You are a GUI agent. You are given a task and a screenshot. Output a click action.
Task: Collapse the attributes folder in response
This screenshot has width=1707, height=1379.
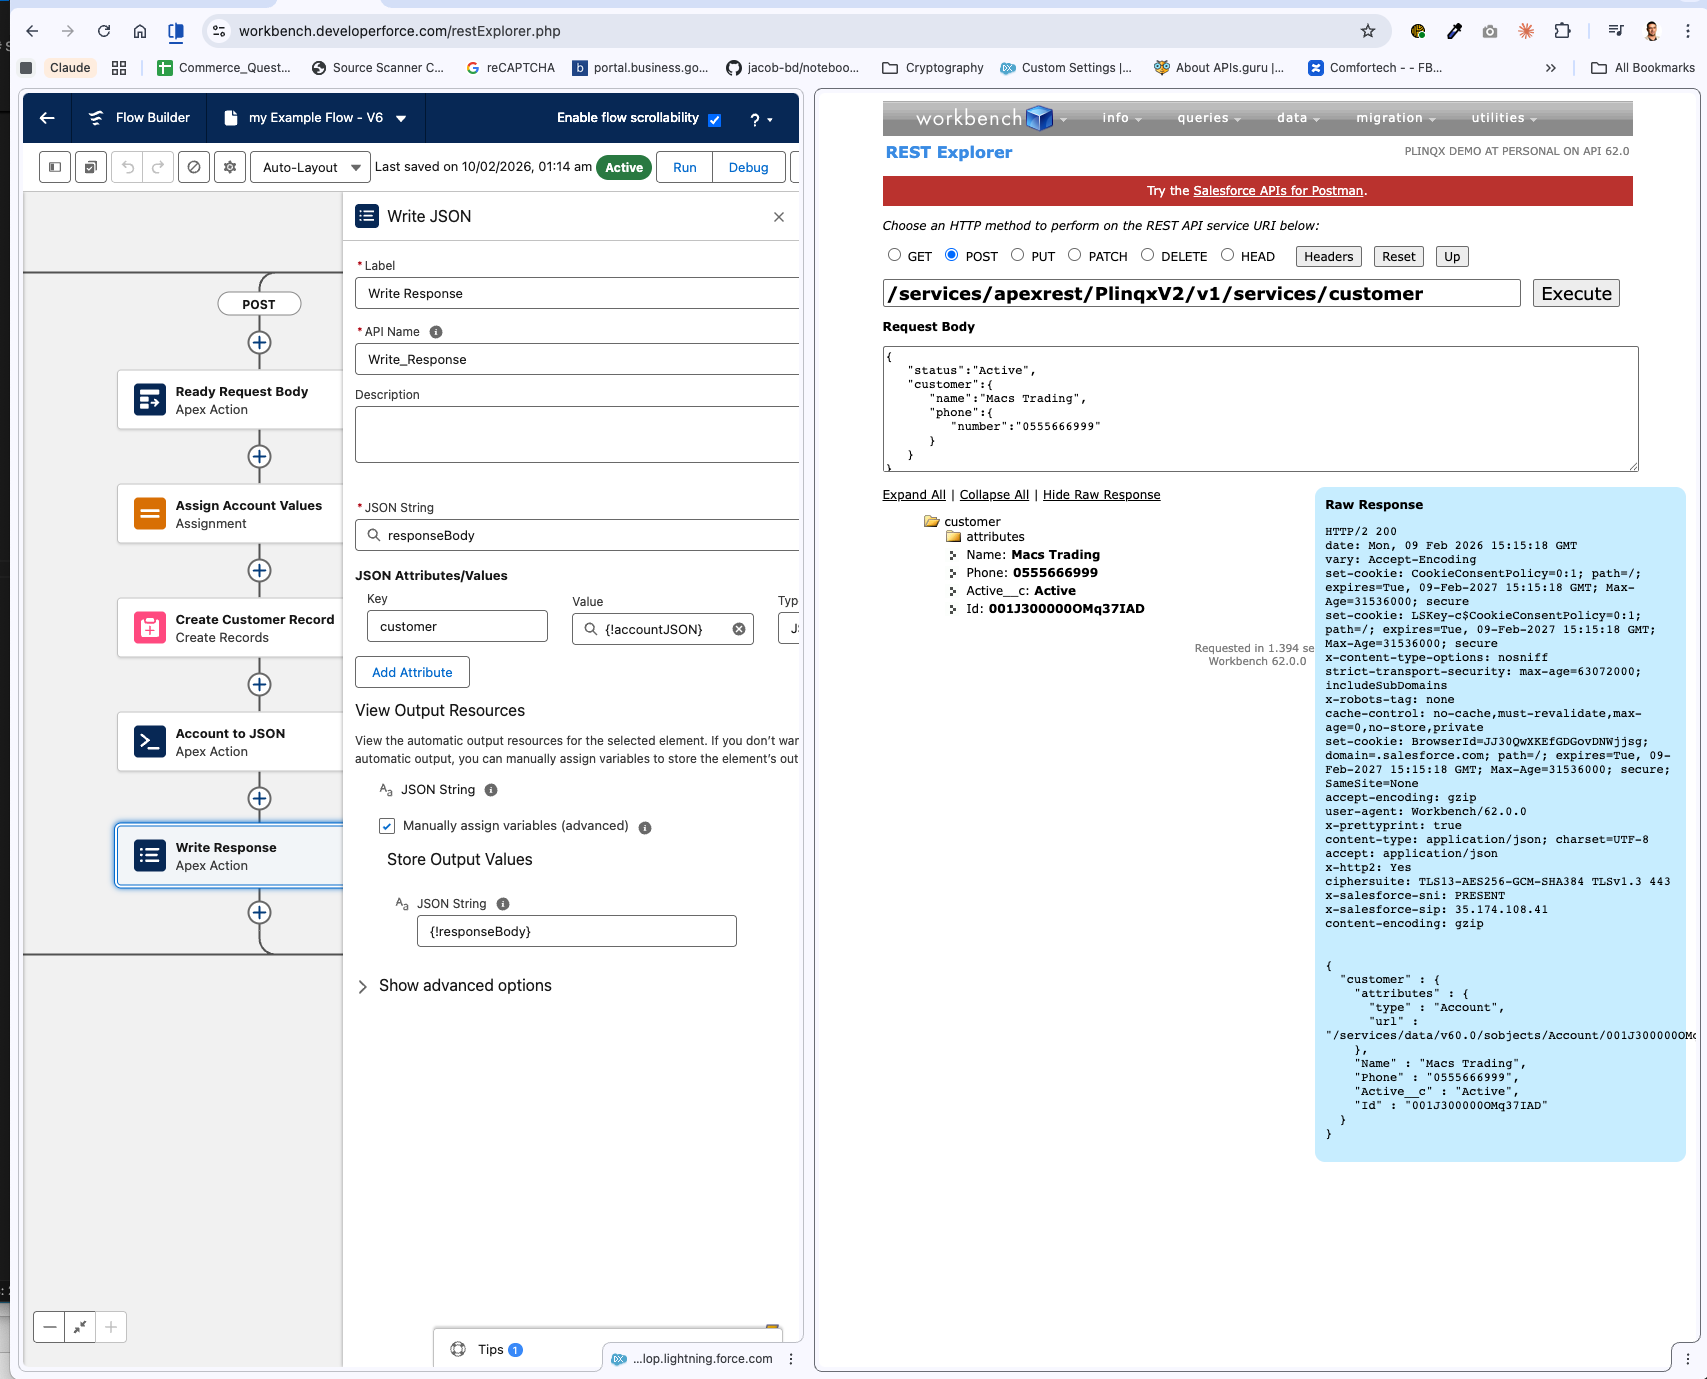tap(953, 537)
